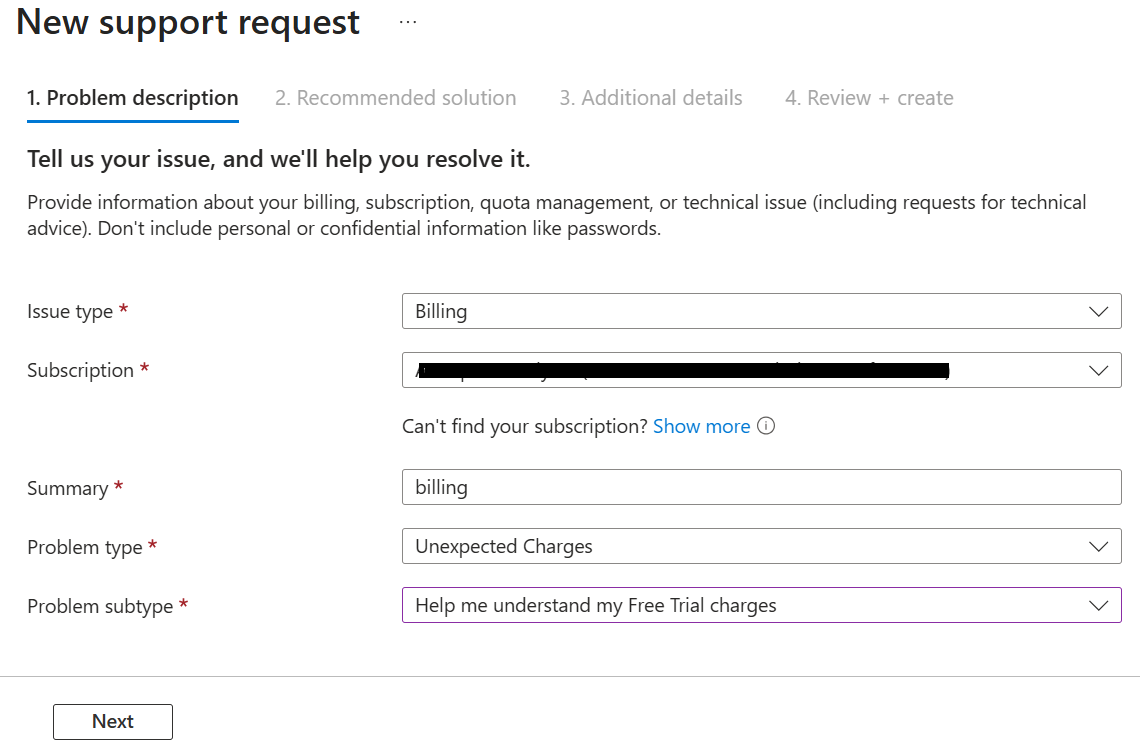
Task: Click the Problem subtype field label
Action: tap(100, 606)
